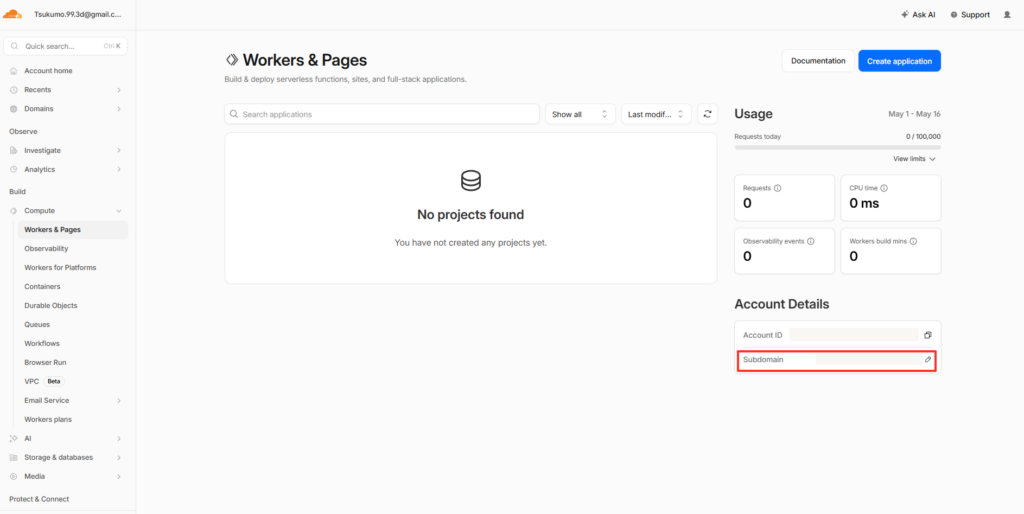This screenshot has height=514, width=1024.
Task: Open the Support menu
Action: tap(970, 14)
